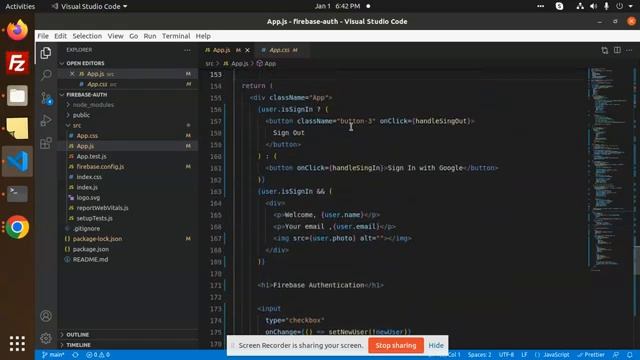This screenshot has width=640, height=360.
Task: Open the Help menu
Action: point(203,36)
